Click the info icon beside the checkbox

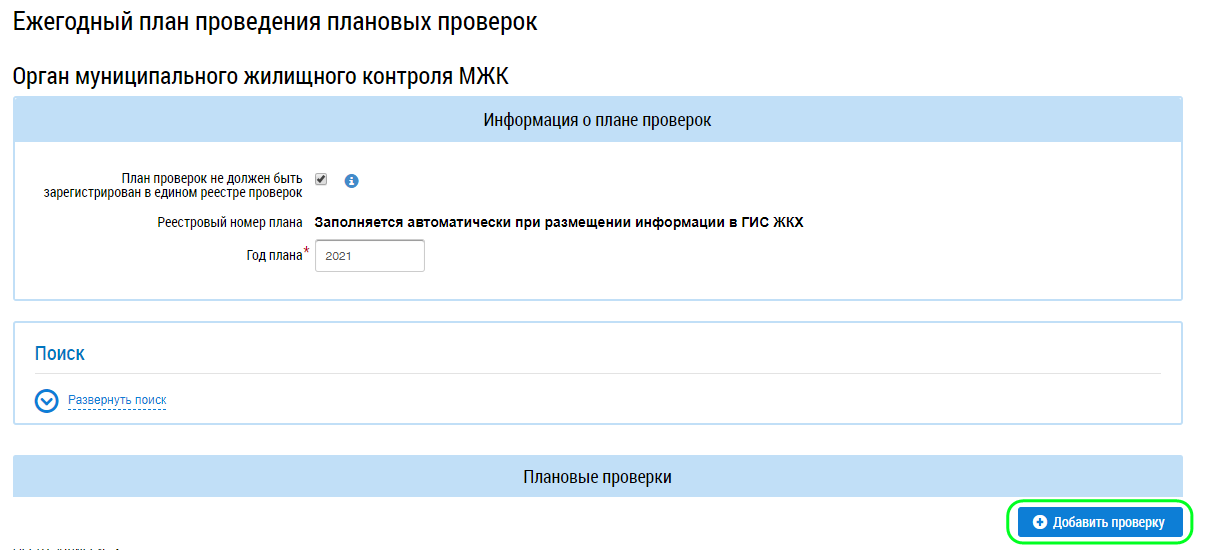[x=351, y=181]
